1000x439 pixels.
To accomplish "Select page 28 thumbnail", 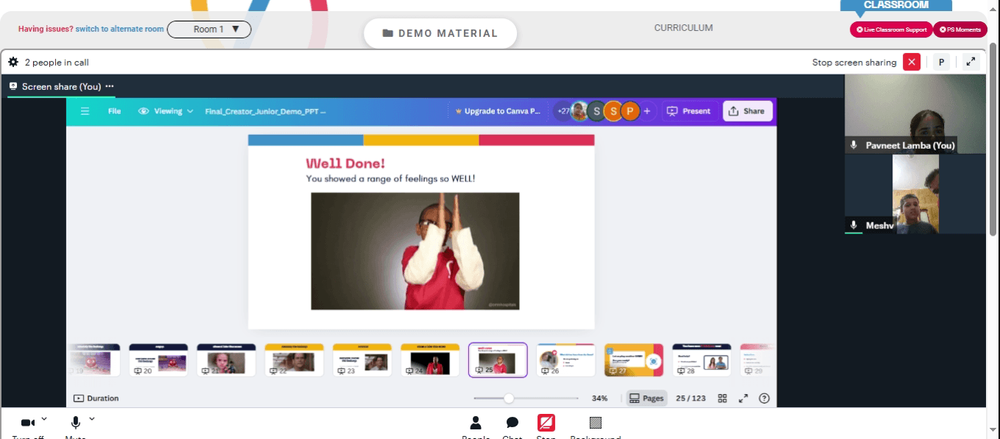I will 702,360.
